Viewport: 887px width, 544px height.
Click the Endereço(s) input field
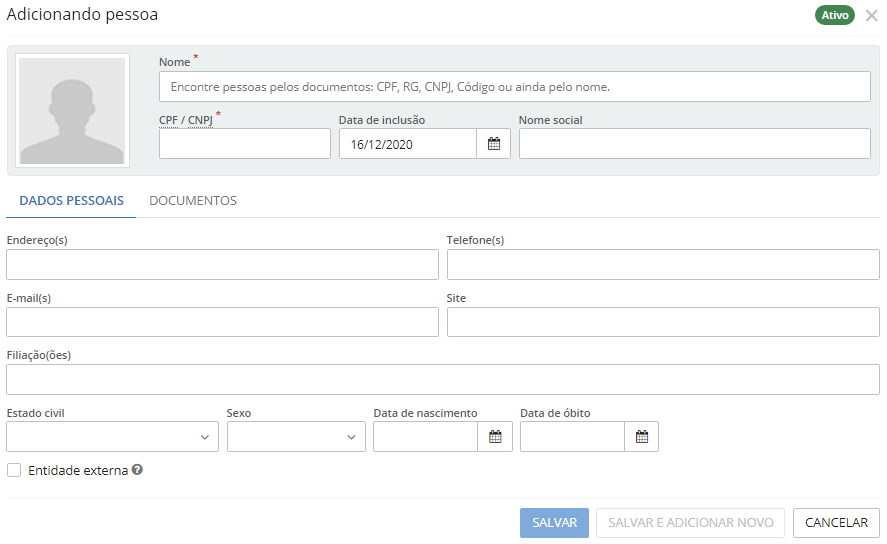click(222, 265)
